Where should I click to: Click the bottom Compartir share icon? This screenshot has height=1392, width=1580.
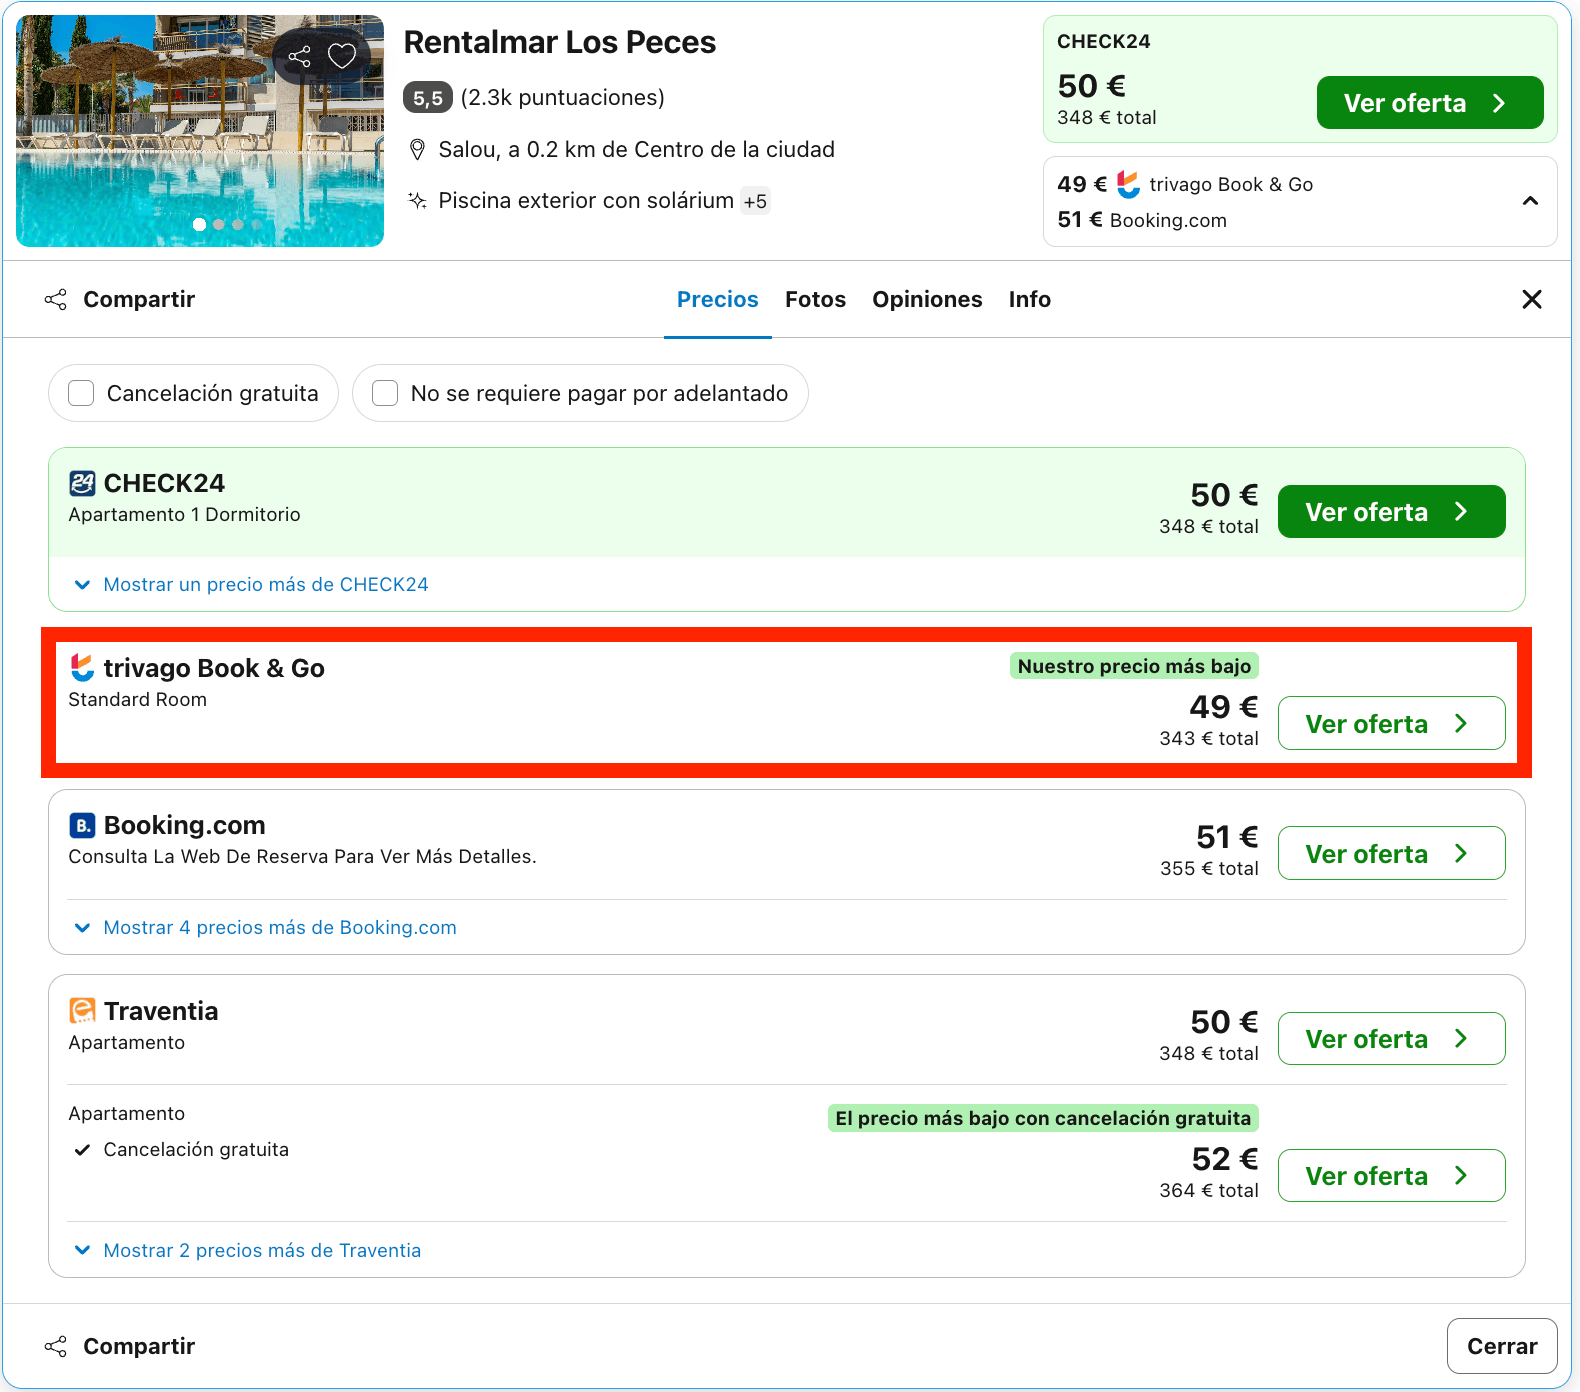pos(56,1346)
